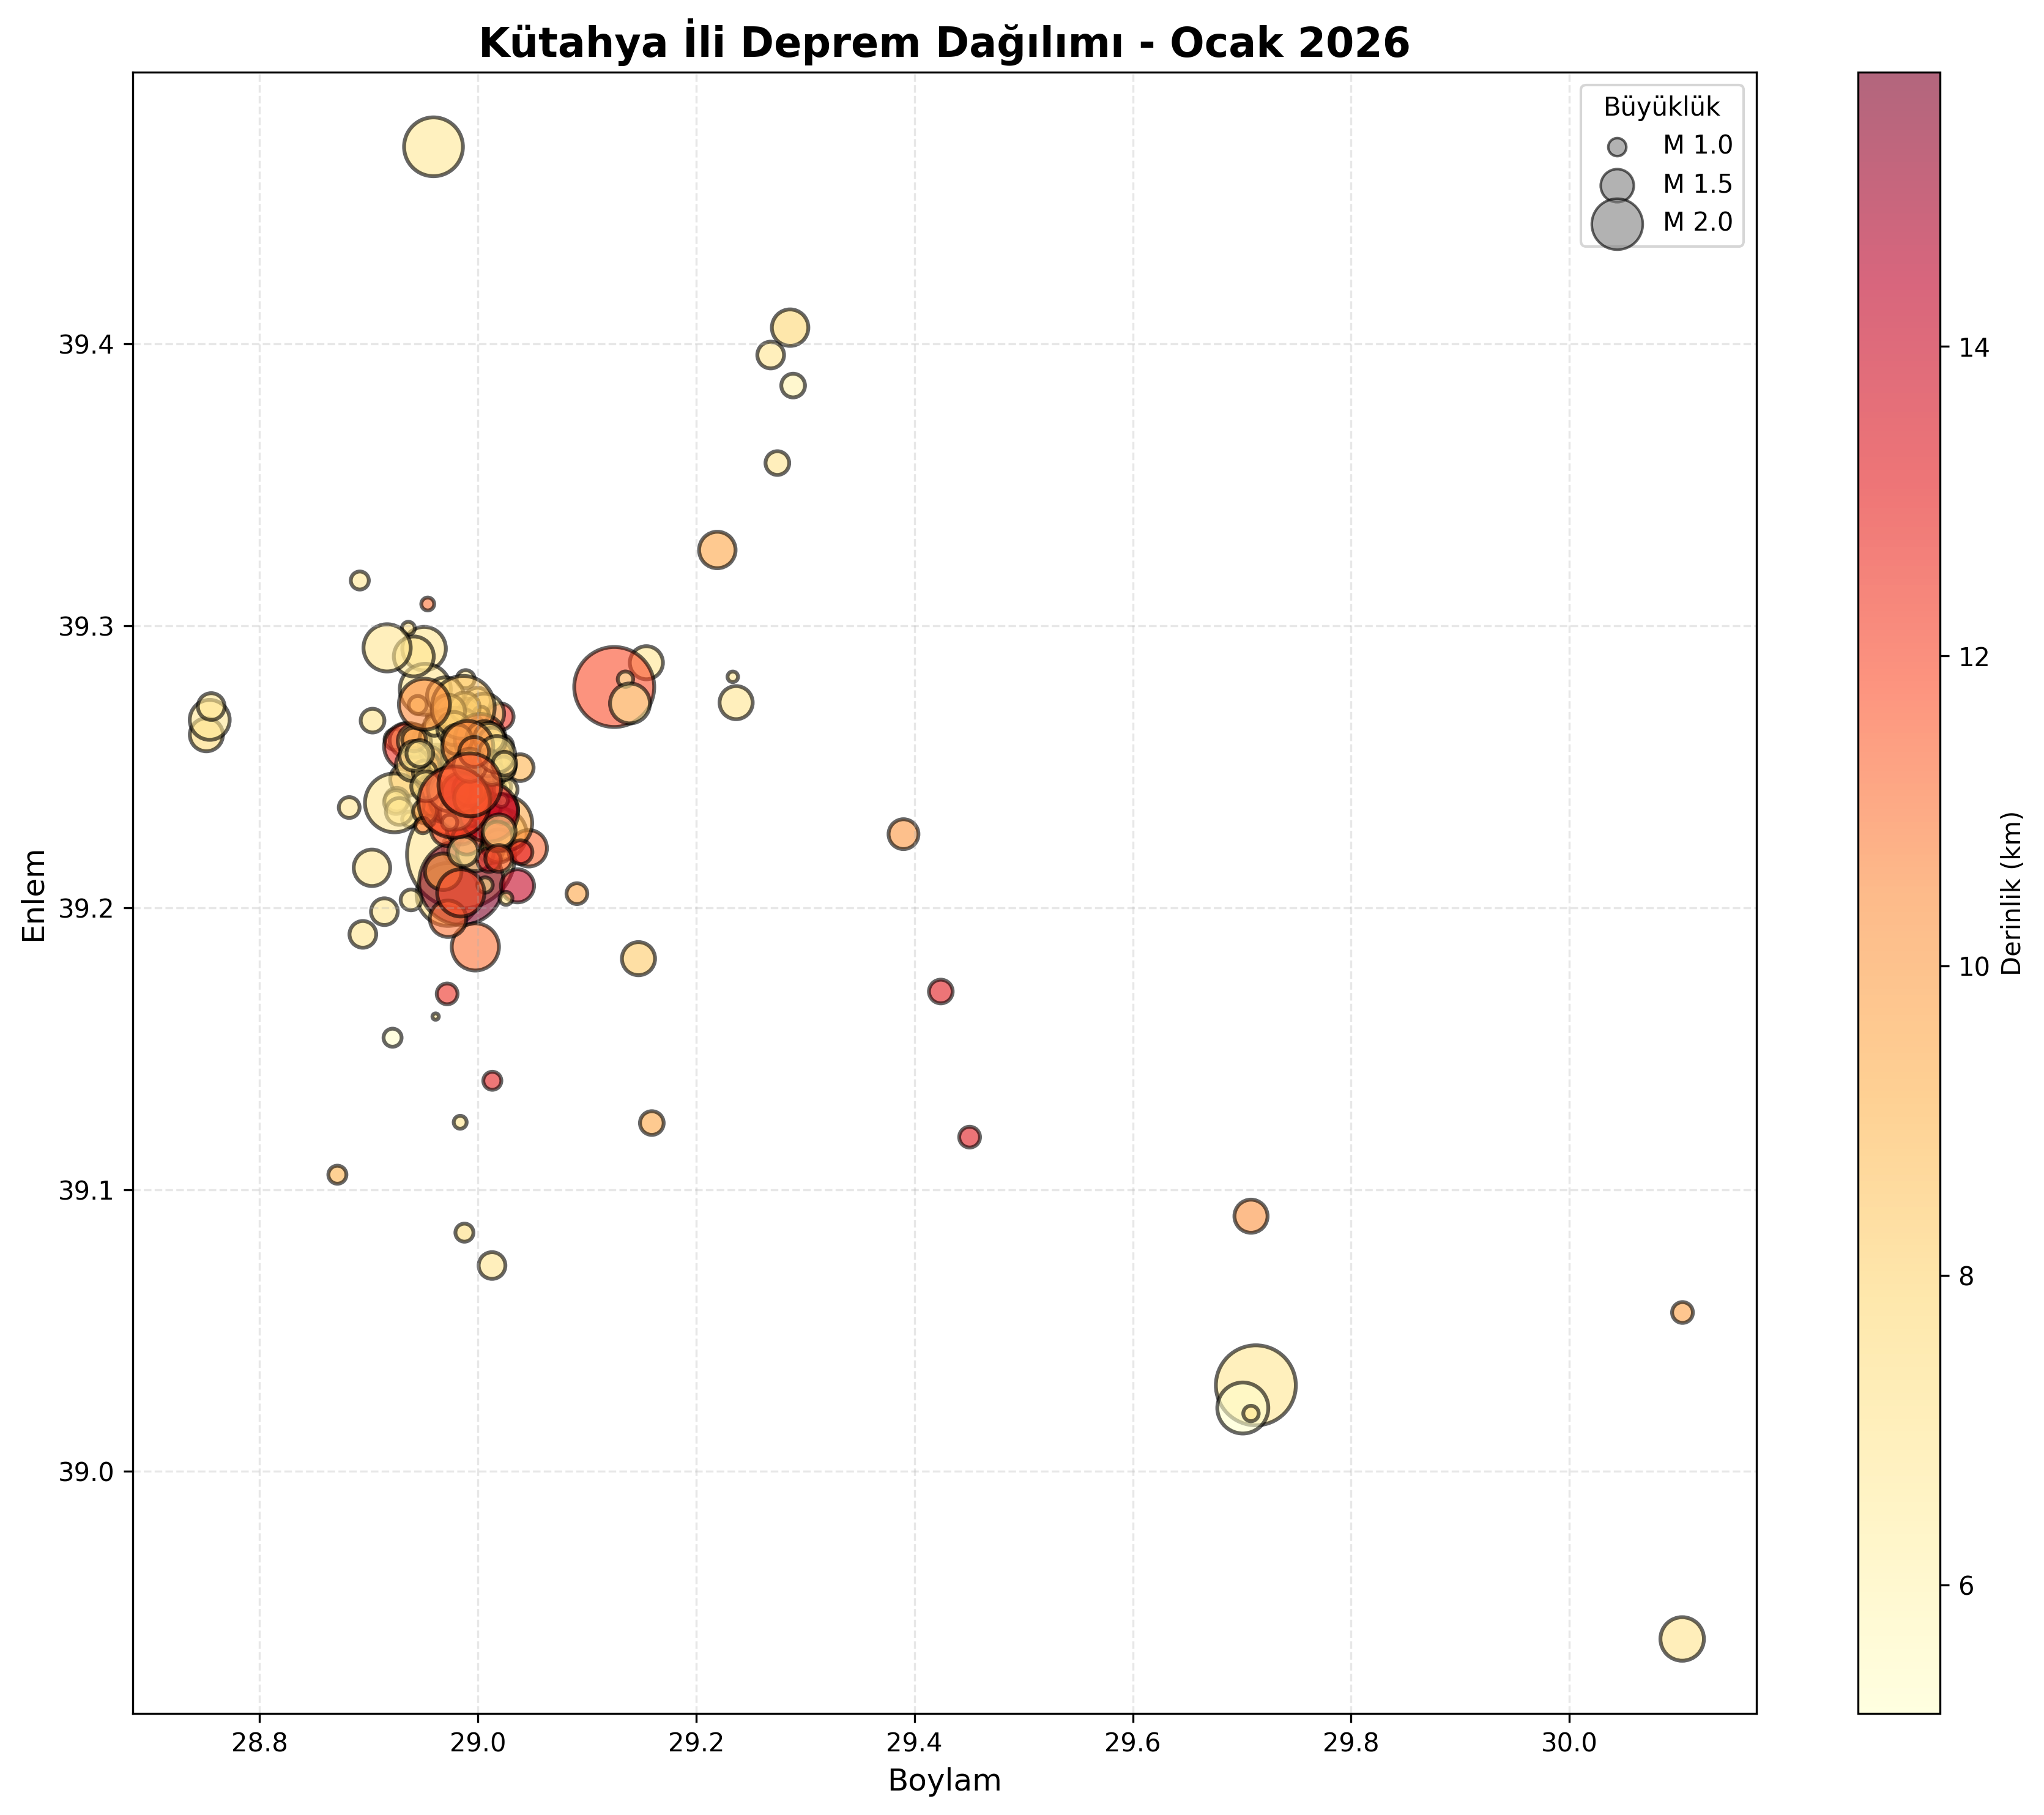Click the "29.2" longitude tick label
The height and width of the screenshot is (1815, 2044).
(x=696, y=1744)
